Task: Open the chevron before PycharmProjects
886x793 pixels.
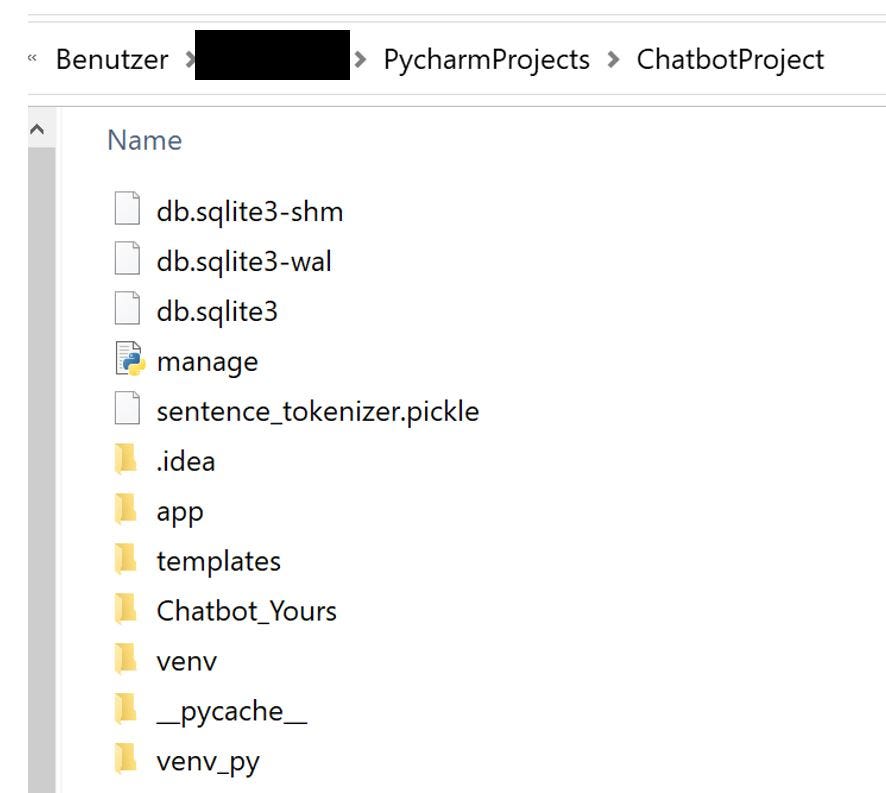Action: (x=360, y=60)
